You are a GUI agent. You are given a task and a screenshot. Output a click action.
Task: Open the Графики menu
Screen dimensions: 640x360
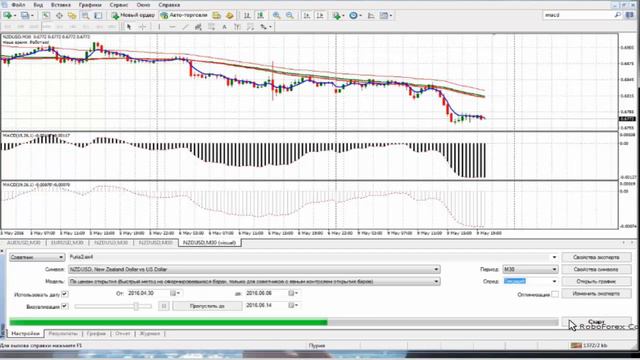click(90, 5)
